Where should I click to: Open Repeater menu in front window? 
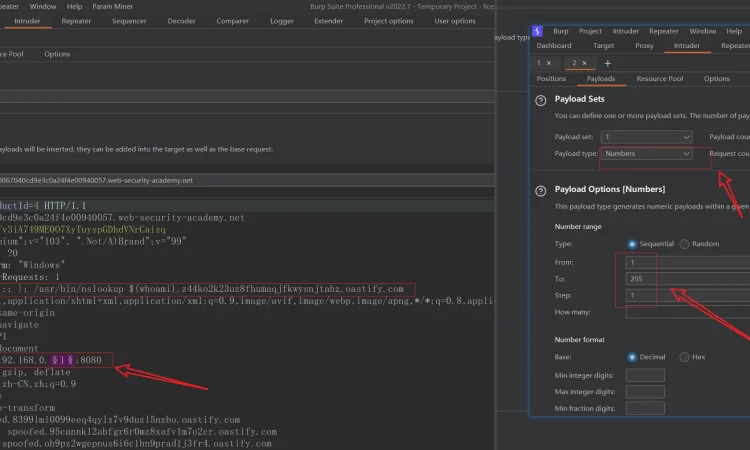pos(663,31)
